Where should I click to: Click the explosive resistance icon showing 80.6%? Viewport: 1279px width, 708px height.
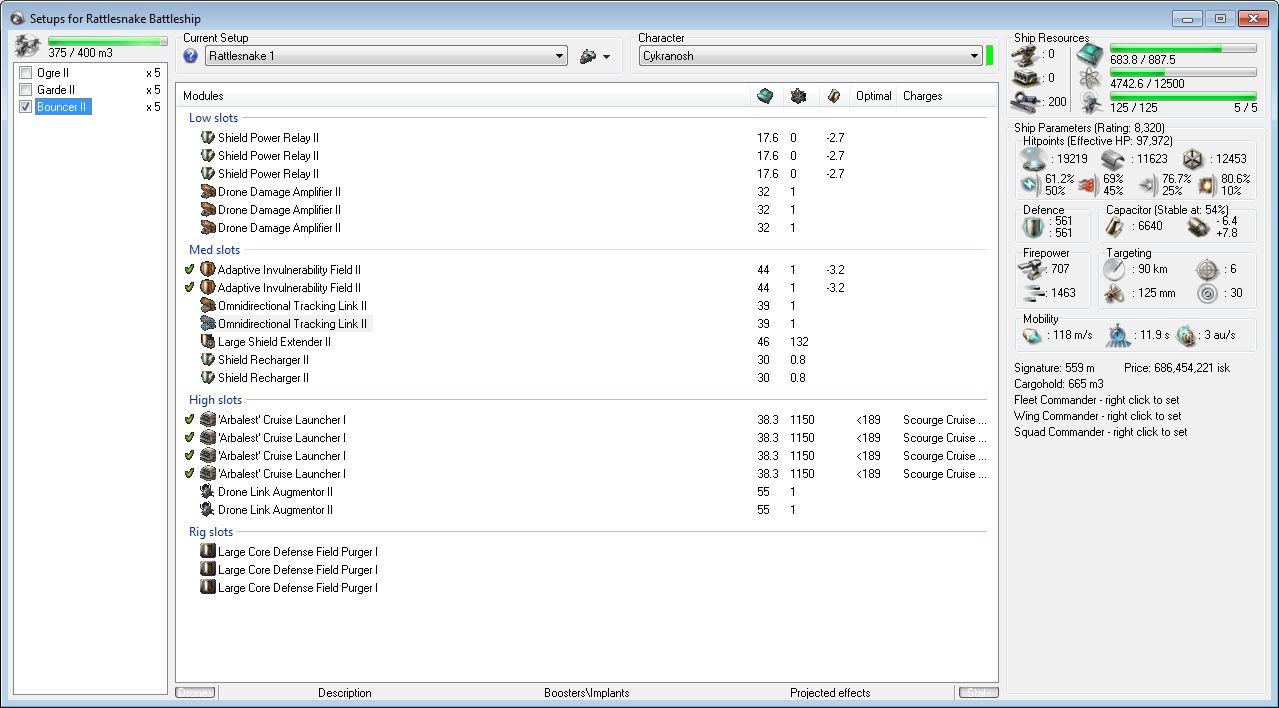pos(1207,184)
